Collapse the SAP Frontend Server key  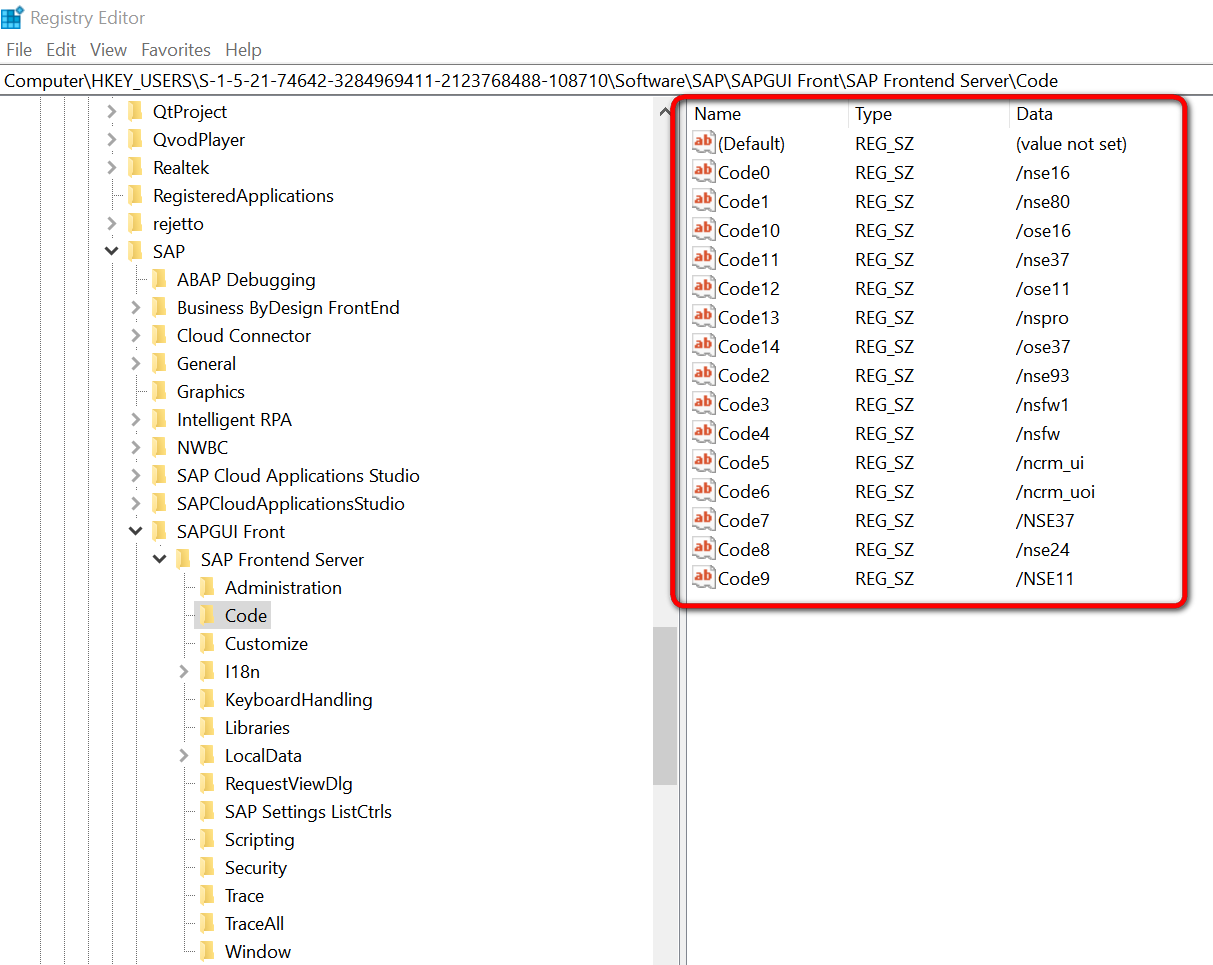160,560
